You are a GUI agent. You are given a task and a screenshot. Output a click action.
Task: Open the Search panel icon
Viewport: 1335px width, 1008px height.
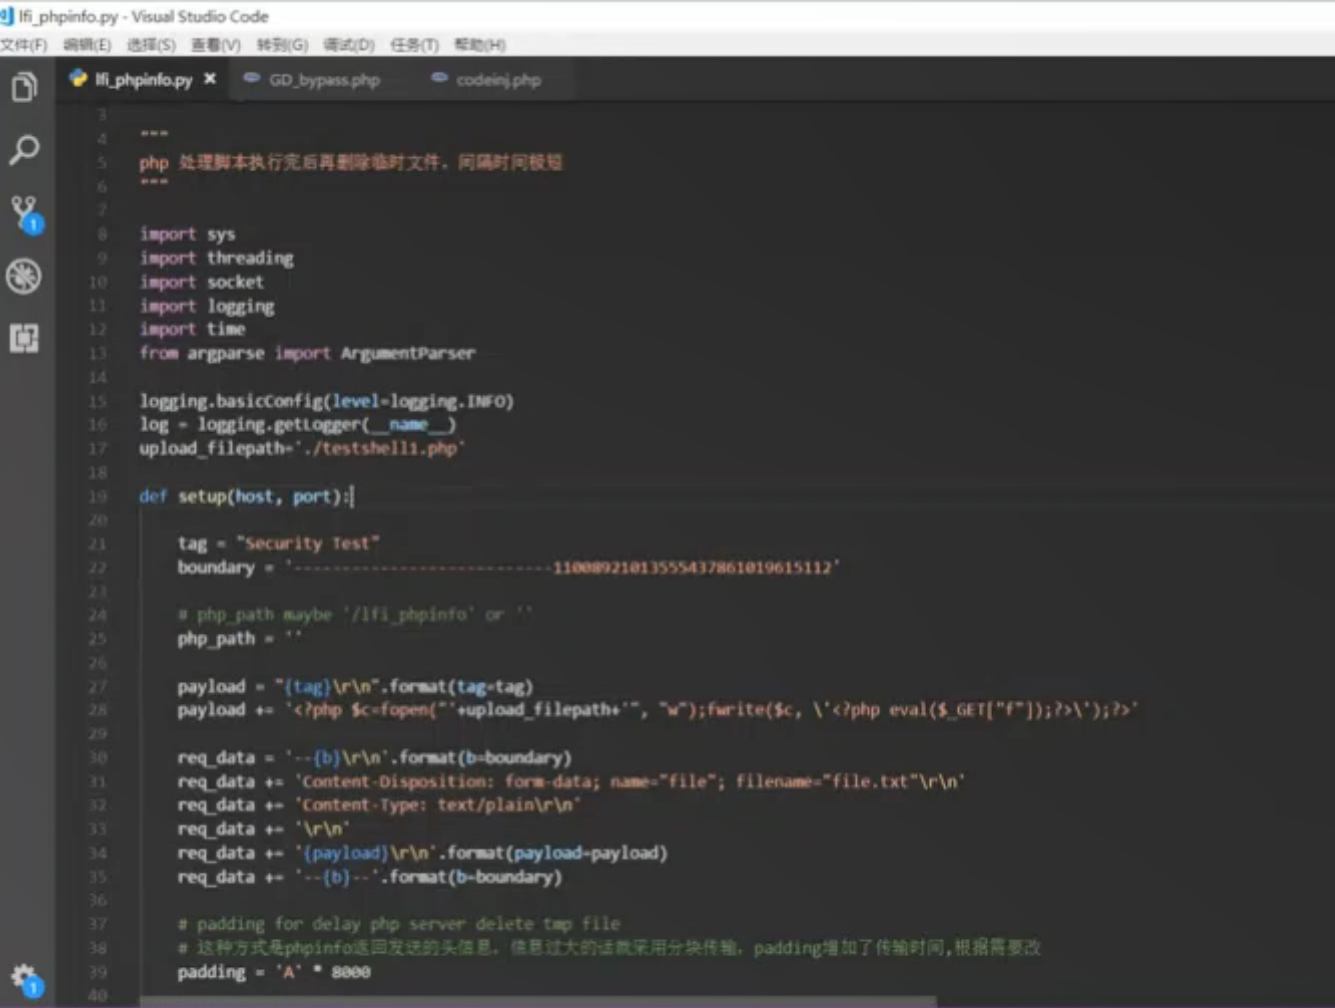24,150
